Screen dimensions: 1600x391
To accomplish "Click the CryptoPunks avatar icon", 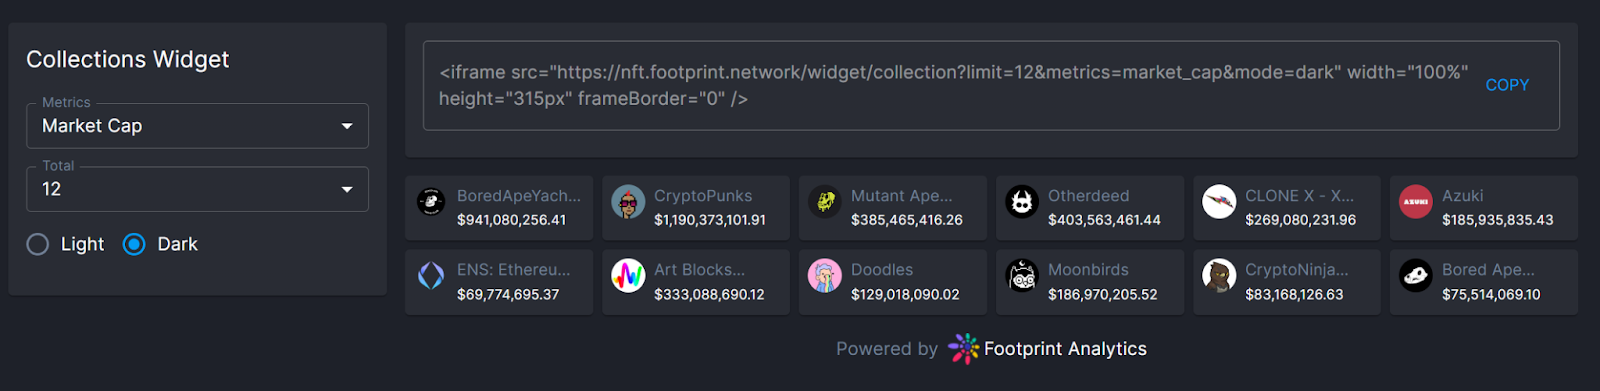I will [628, 202].
